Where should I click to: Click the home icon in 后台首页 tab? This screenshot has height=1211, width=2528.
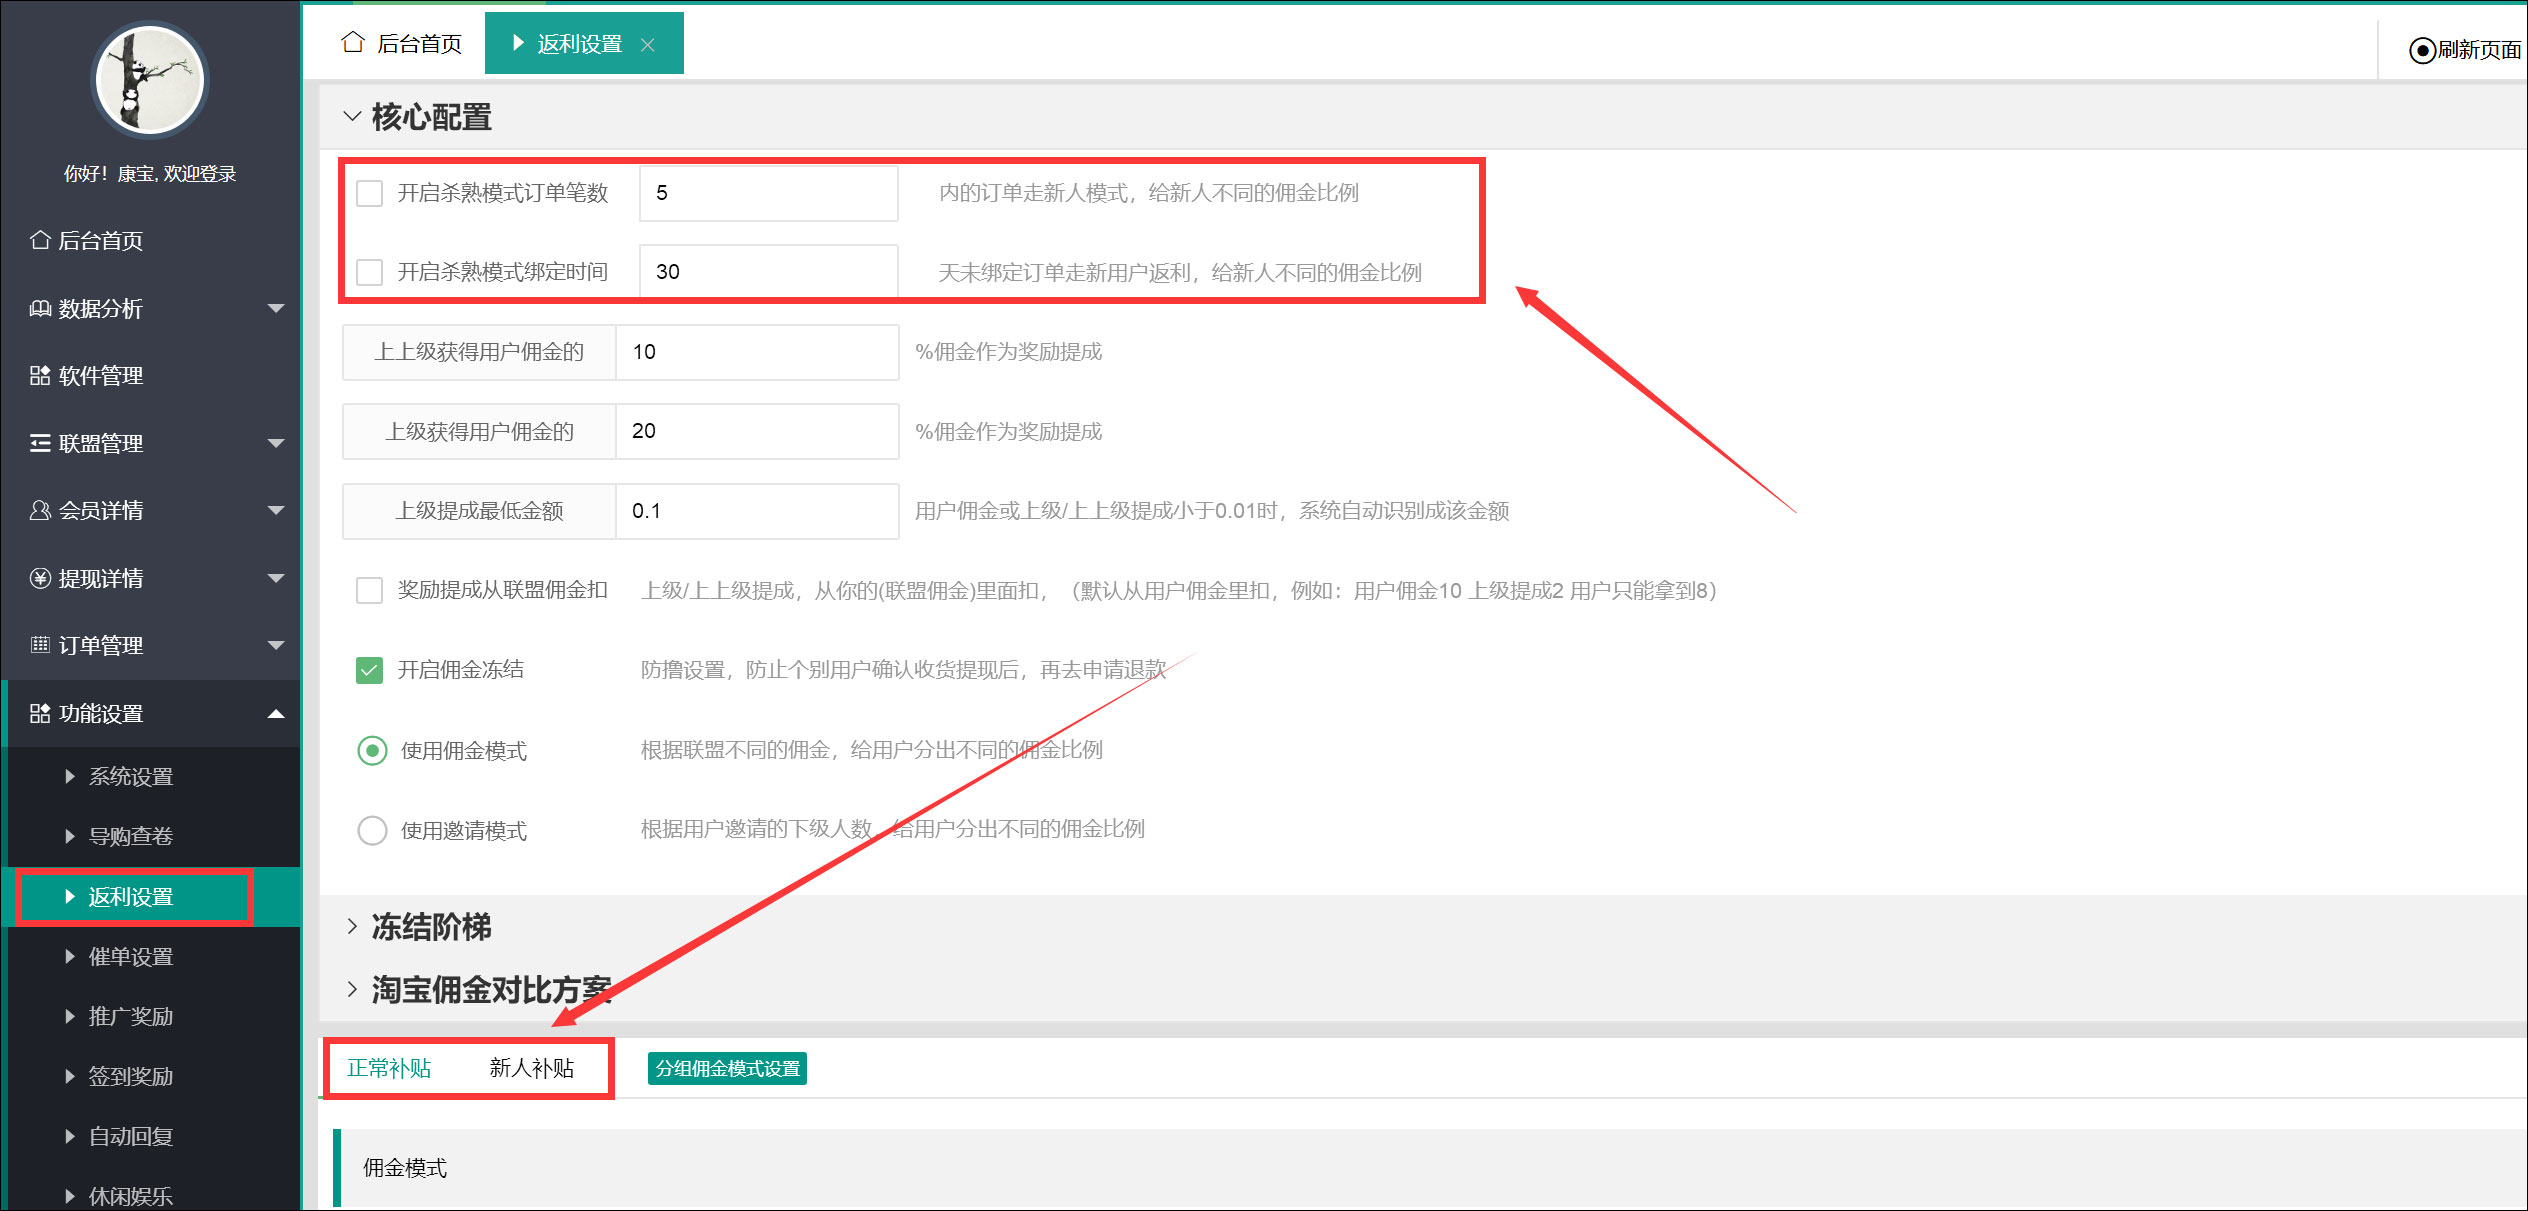352,43
